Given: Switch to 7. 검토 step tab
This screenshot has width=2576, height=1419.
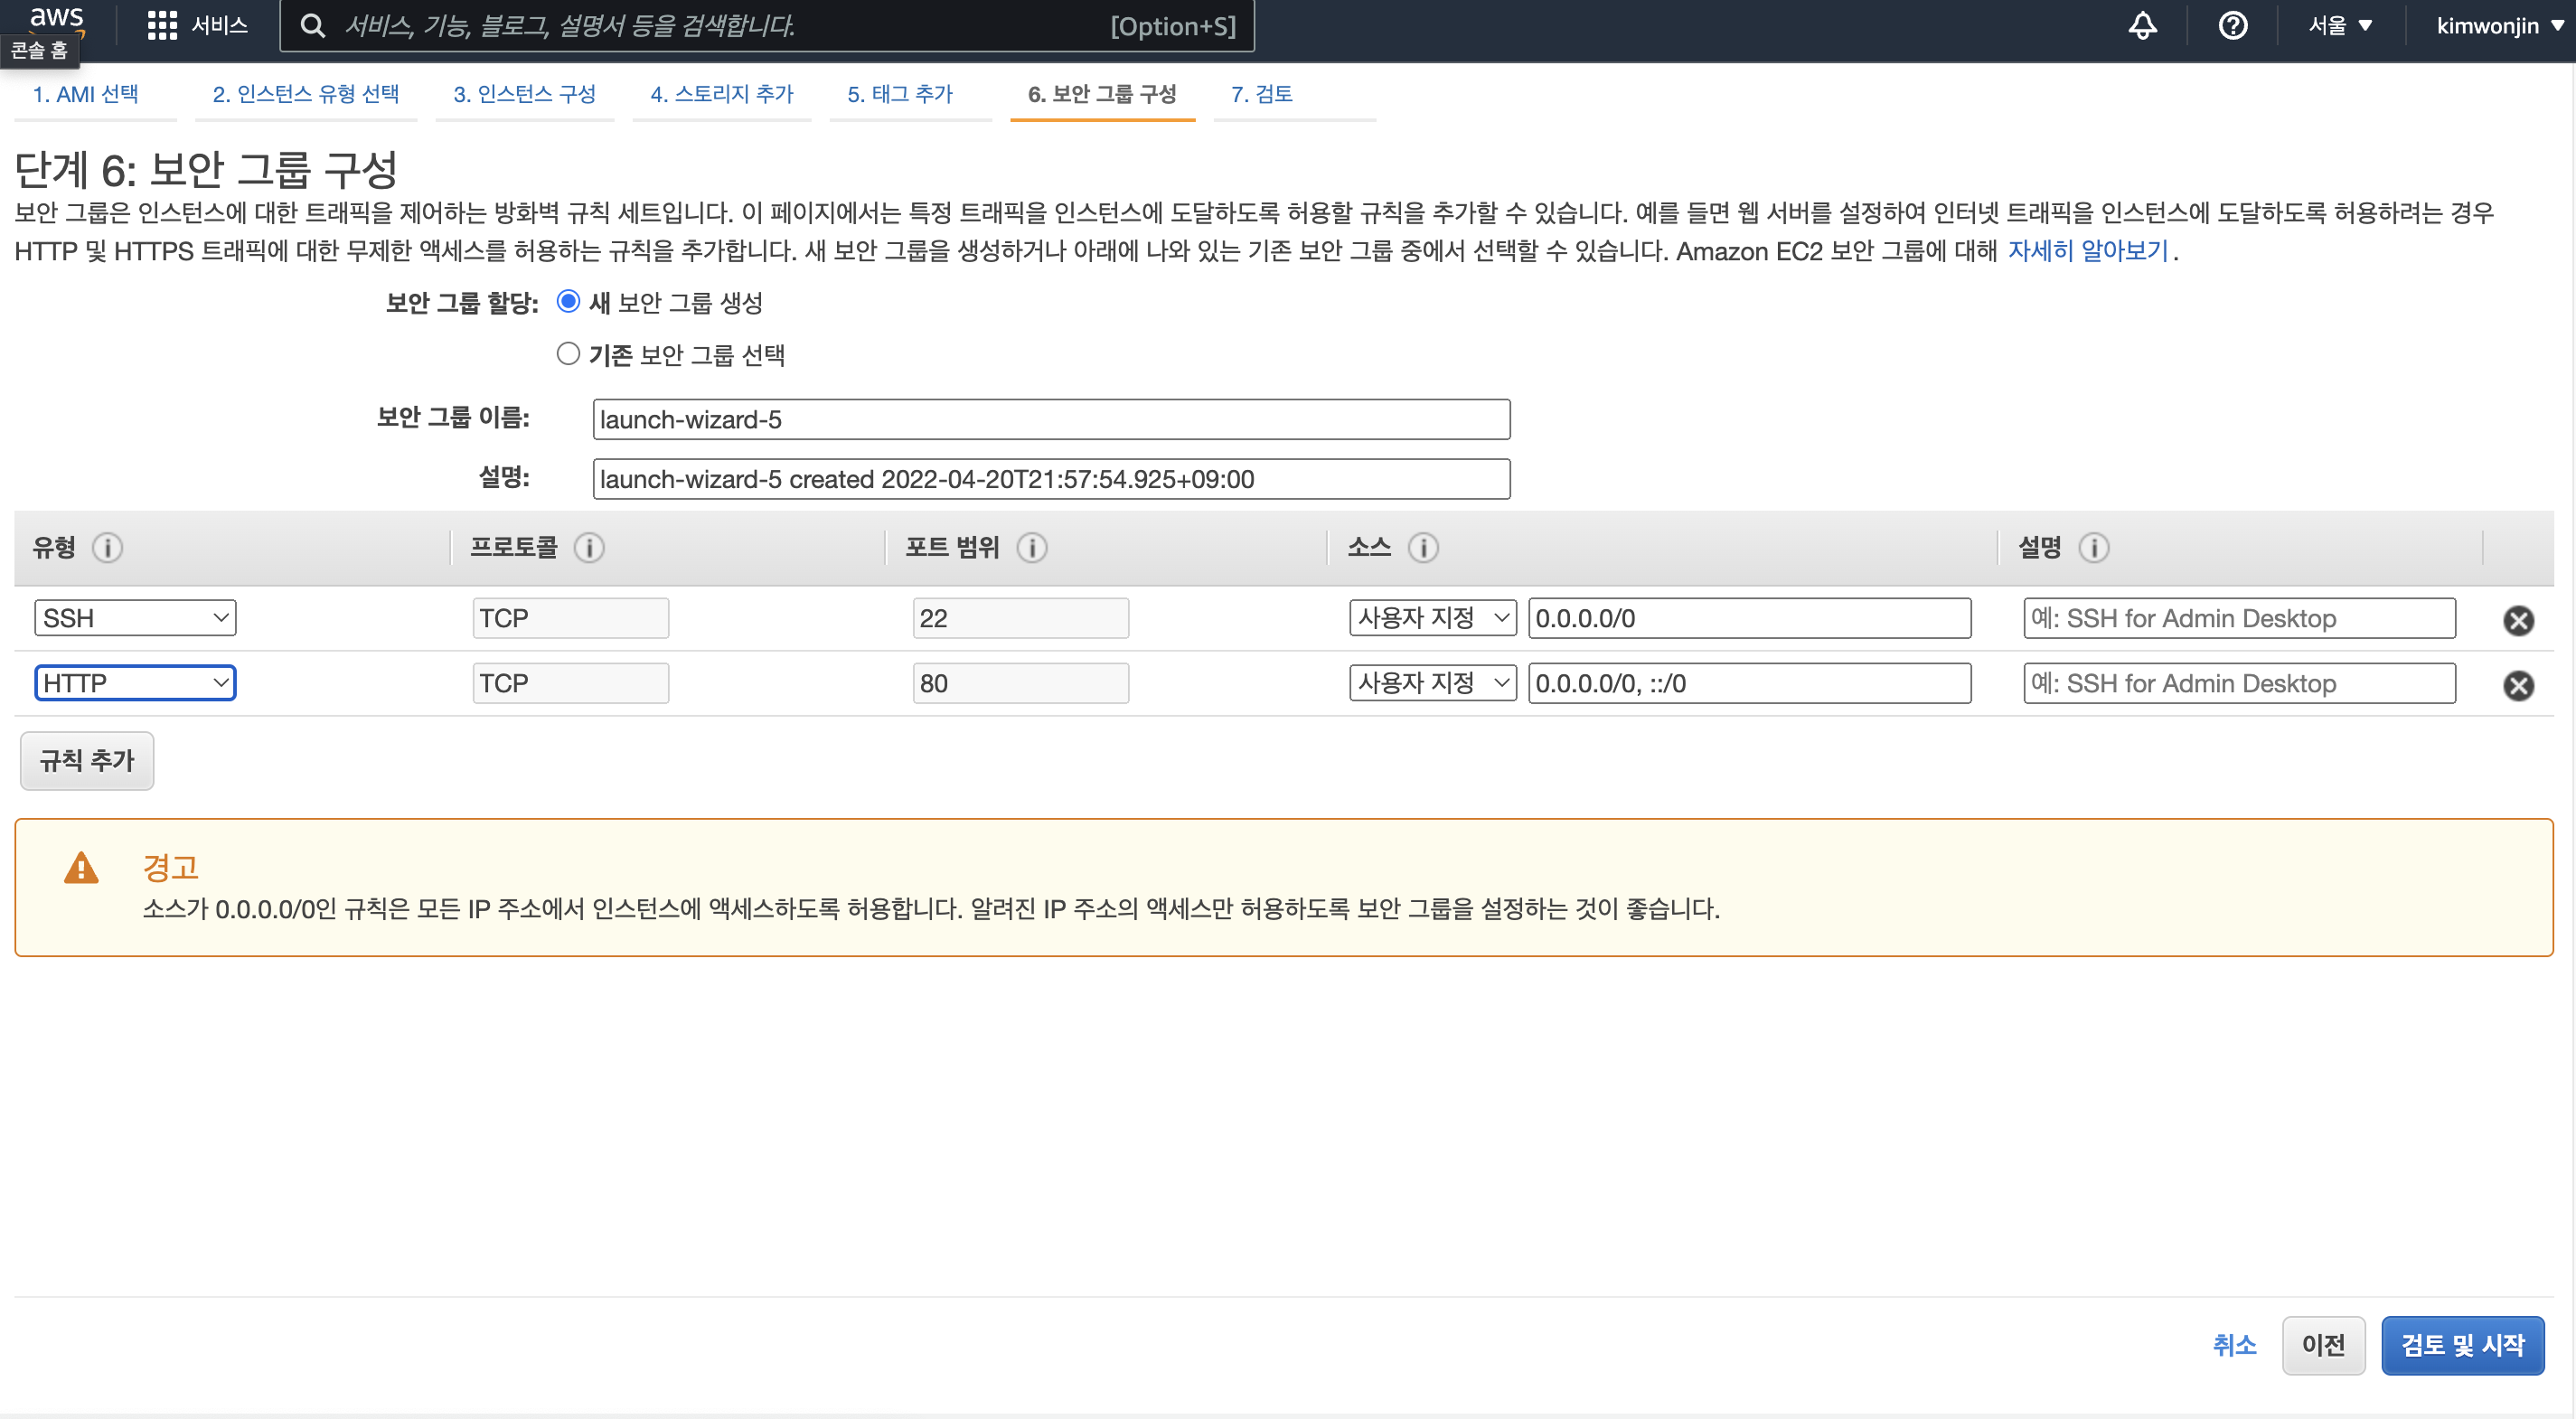Looking at the screenshot, I should click(x=1261, y=94).
